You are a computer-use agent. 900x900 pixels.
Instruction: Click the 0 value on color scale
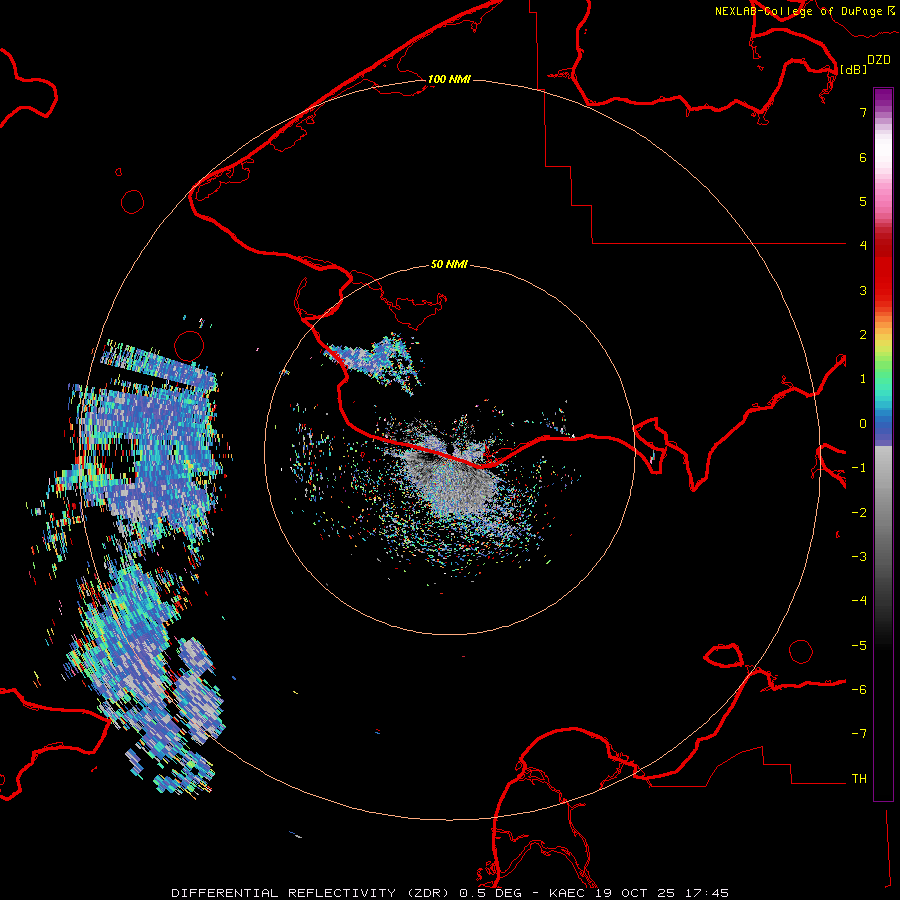pos(863,424)
